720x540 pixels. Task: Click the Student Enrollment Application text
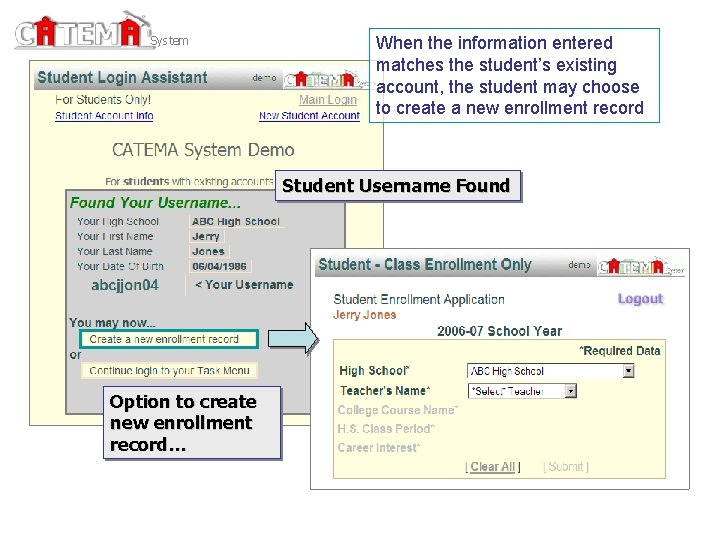coord(419,299)
